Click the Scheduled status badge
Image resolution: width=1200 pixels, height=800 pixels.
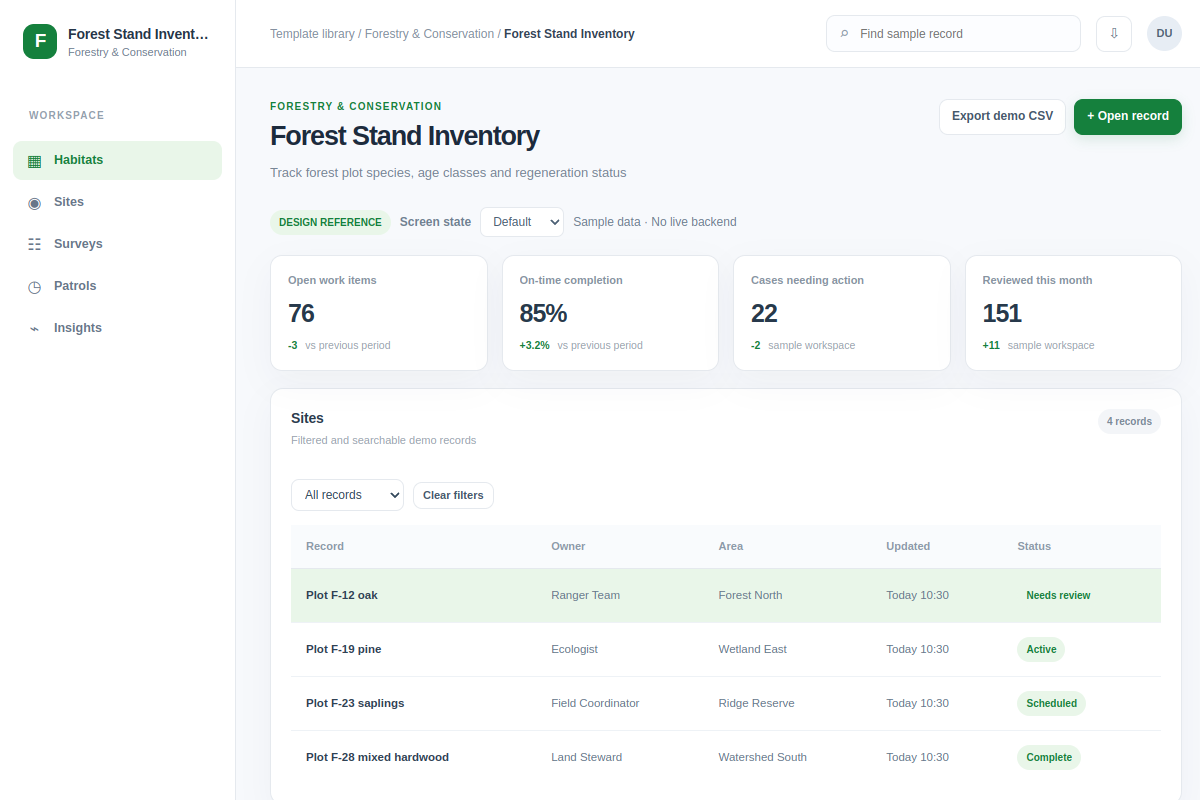pos(1051,703)
